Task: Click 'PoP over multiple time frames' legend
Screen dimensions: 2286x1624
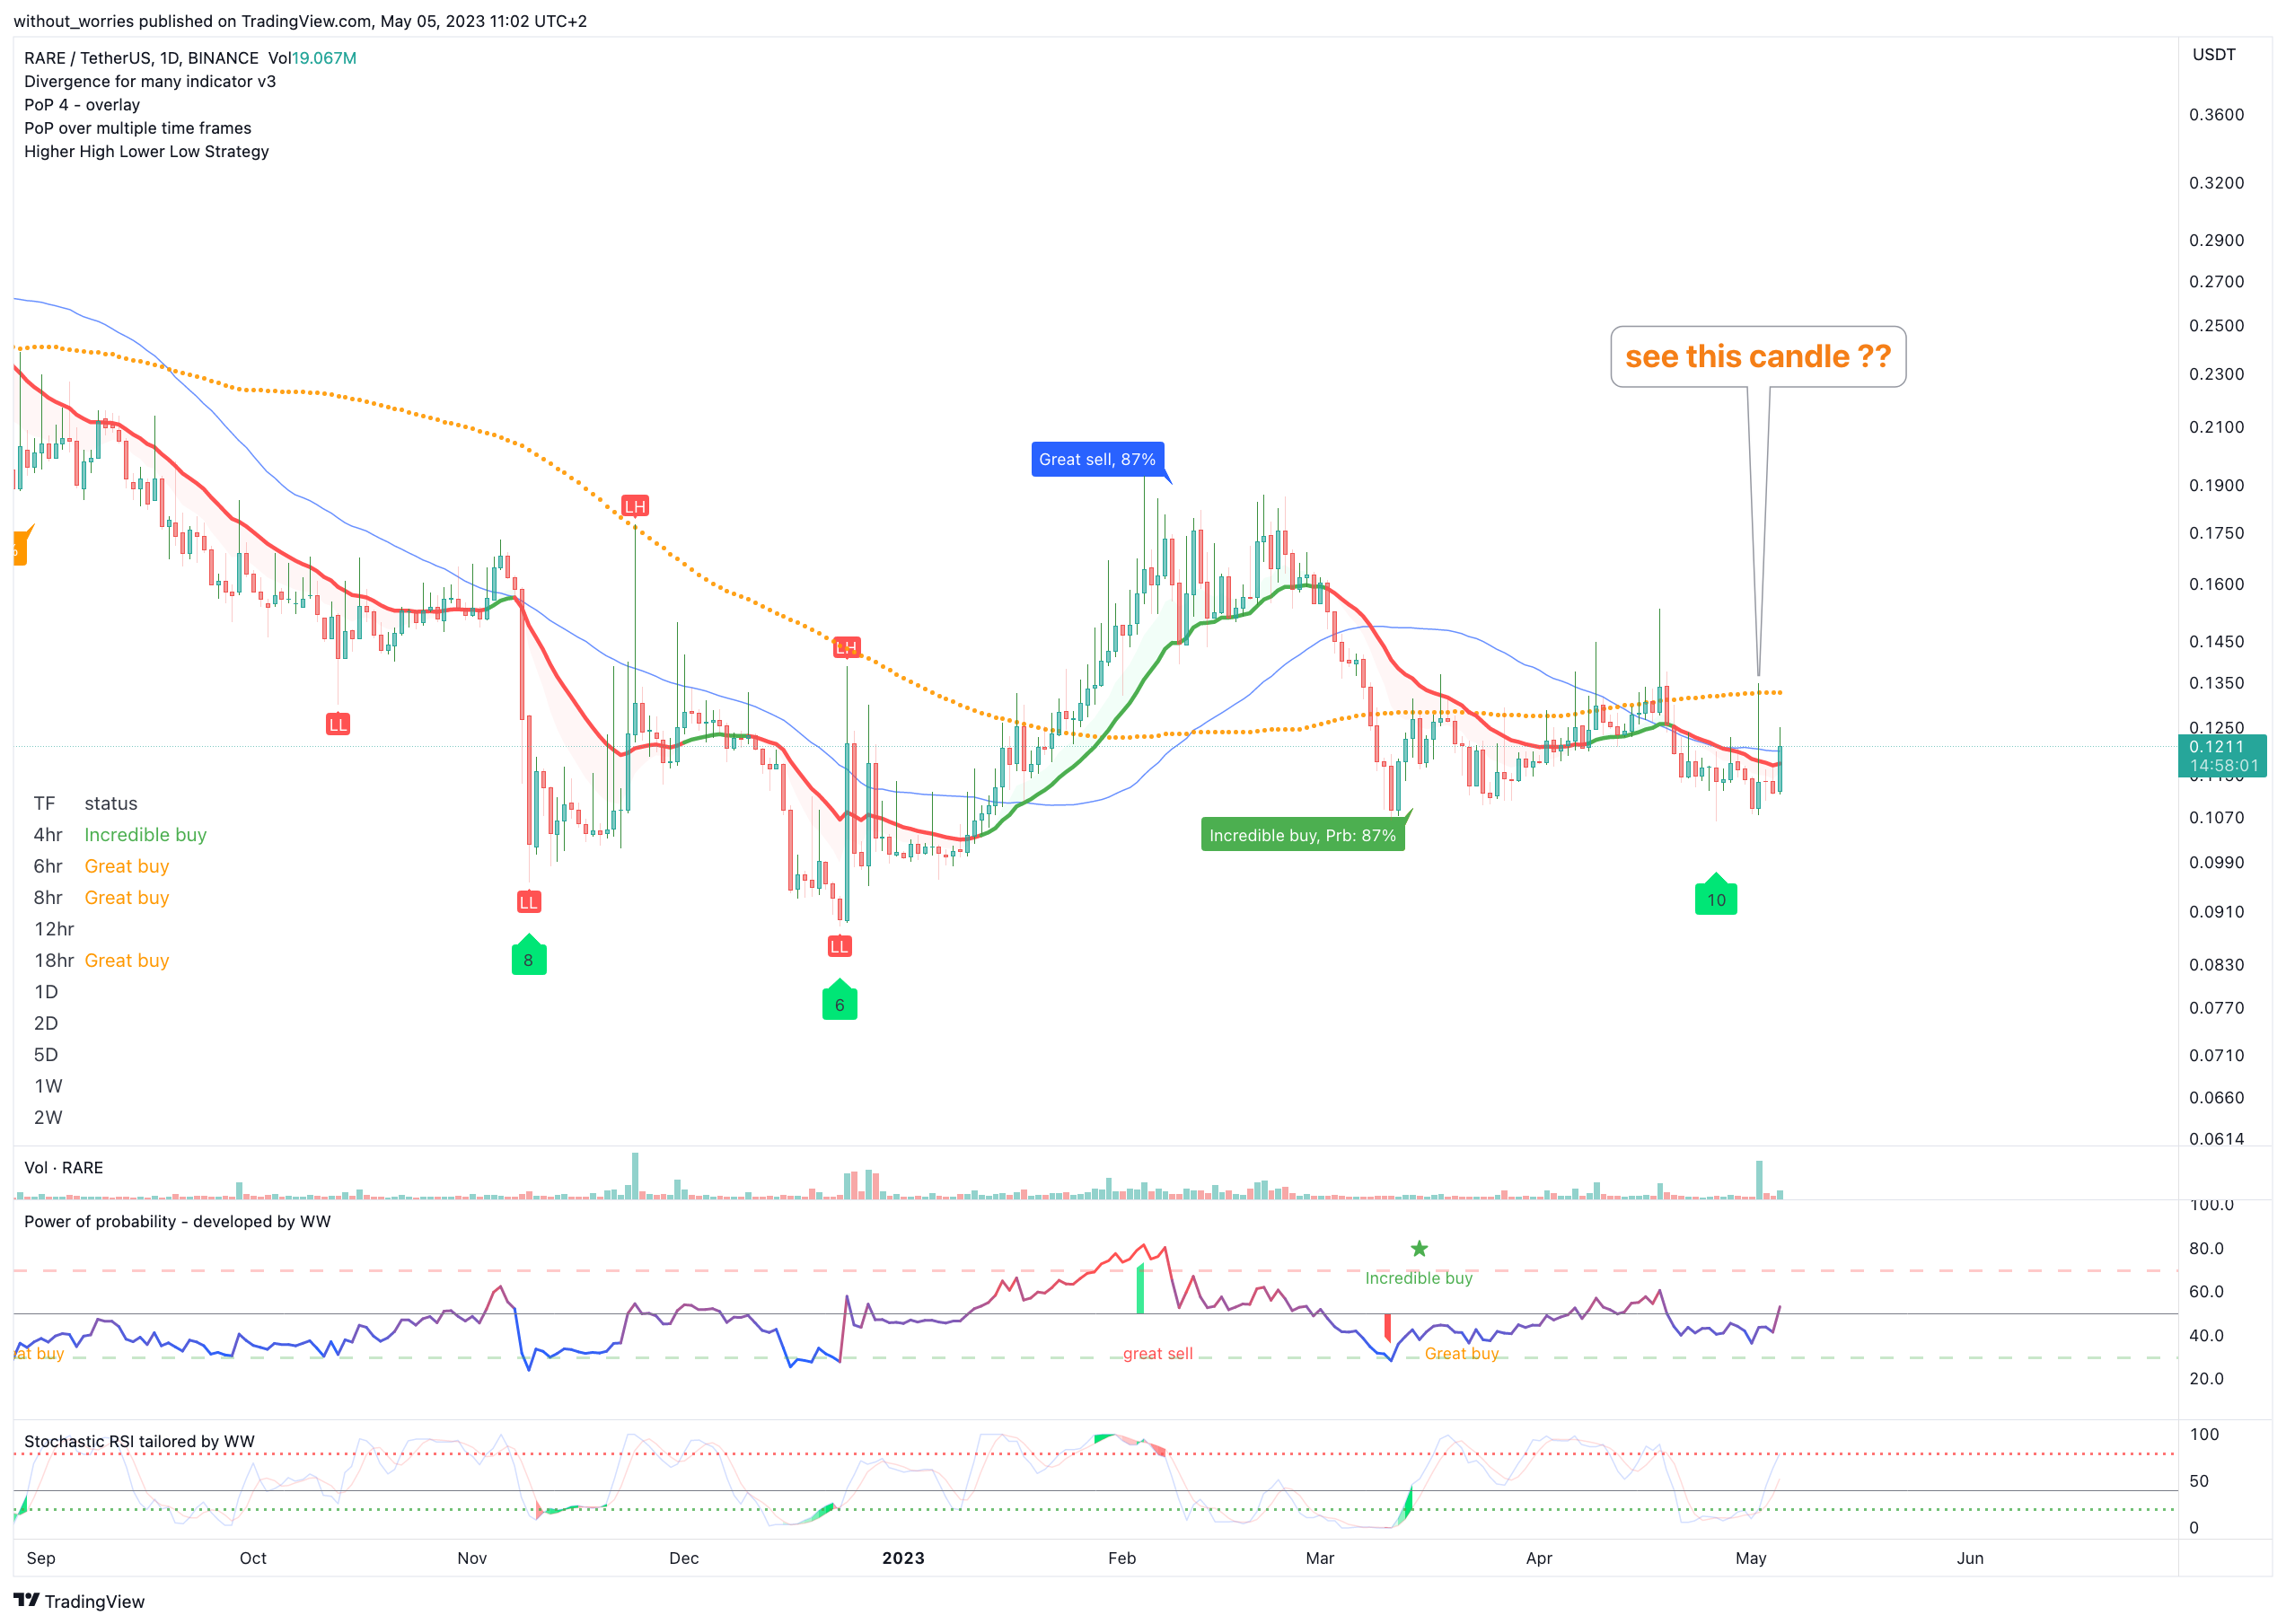Action: point(138,128)
